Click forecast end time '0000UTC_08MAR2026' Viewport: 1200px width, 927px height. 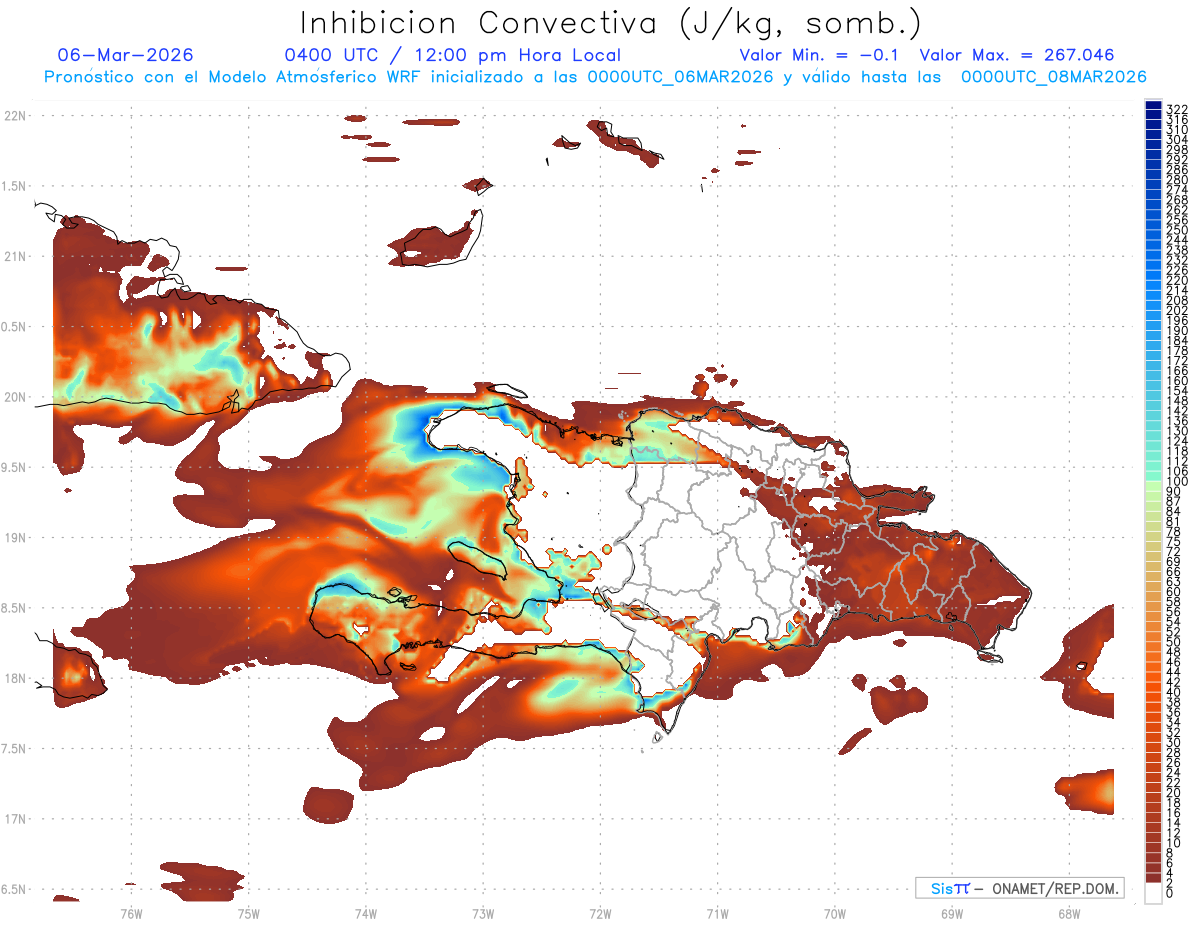tap(1053, 77)
